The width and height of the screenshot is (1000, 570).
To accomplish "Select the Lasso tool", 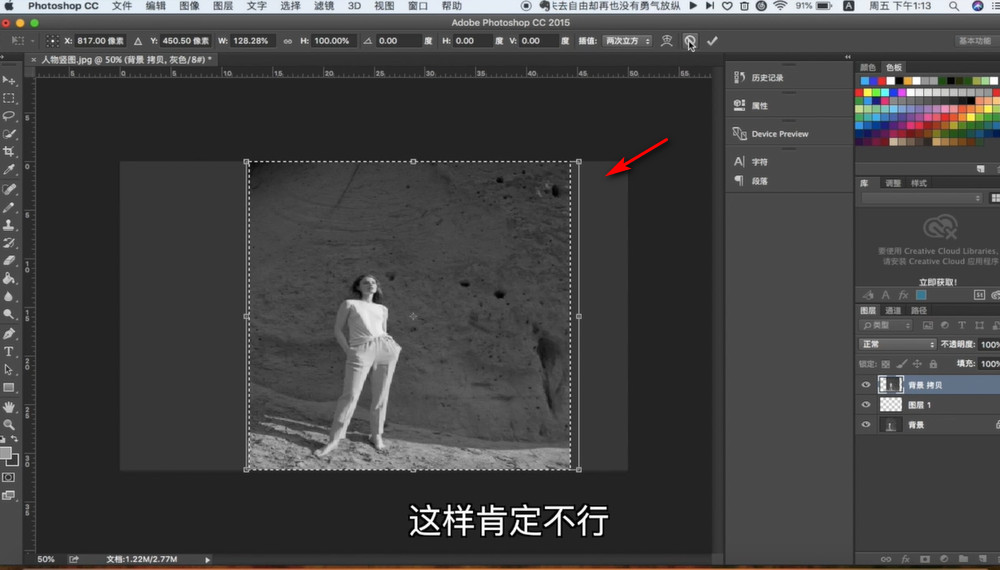I will pos(9,116).
